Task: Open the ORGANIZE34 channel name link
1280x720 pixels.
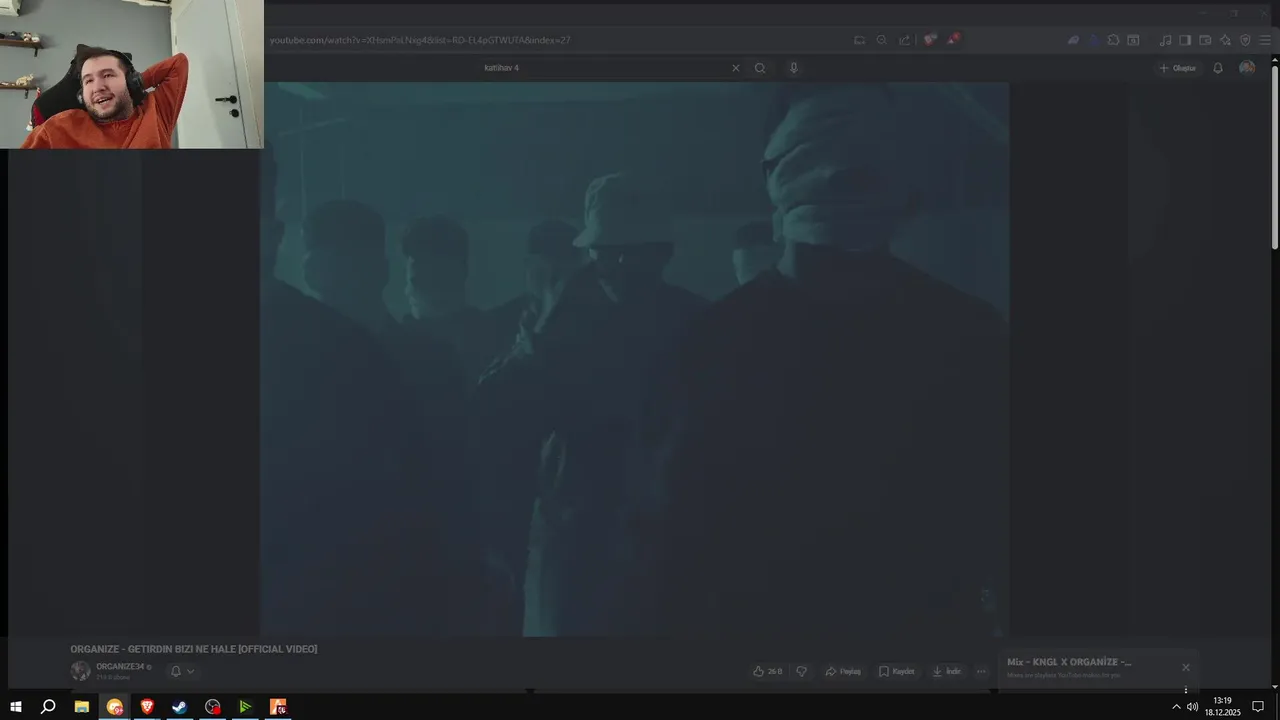Action: (120, 667)
